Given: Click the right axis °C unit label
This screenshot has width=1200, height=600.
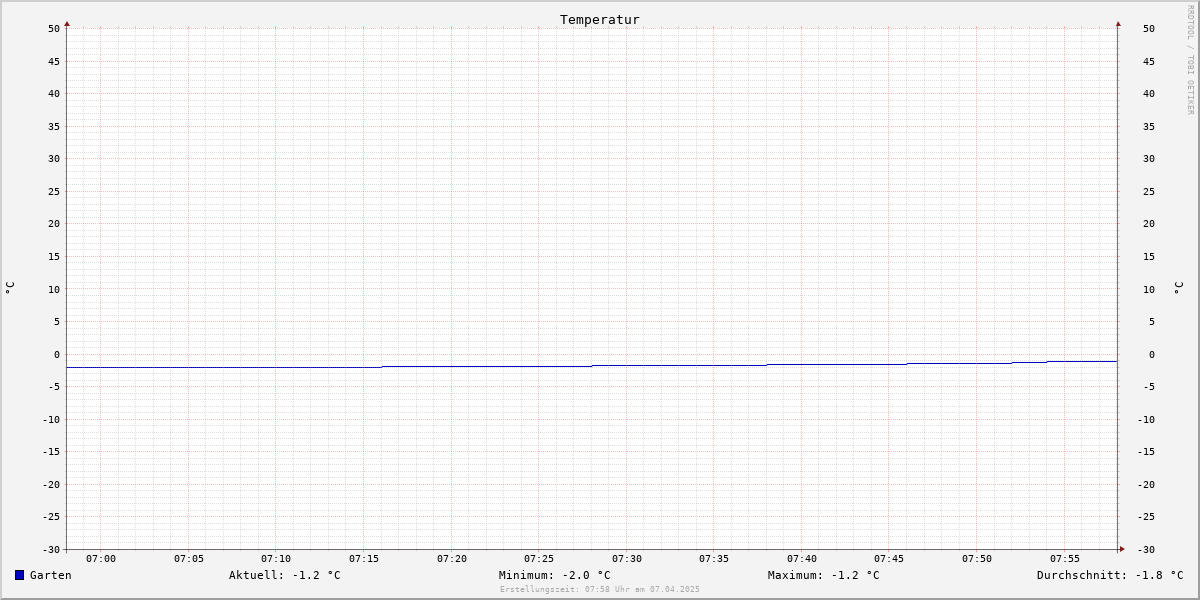Looking at the screenshot, I should click(x=1178, y=287).
